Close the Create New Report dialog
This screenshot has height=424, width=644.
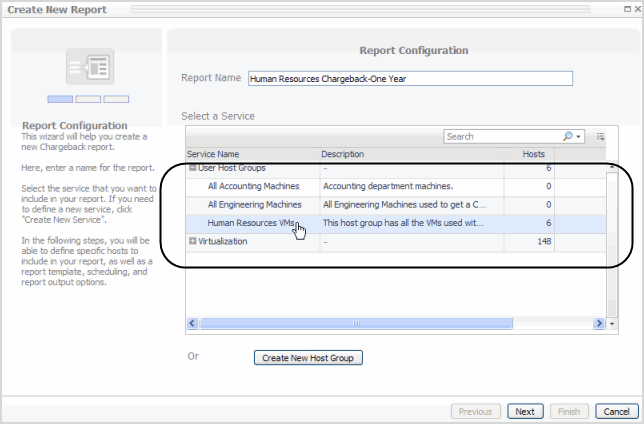pyautogui.click(x=637, y=9)
